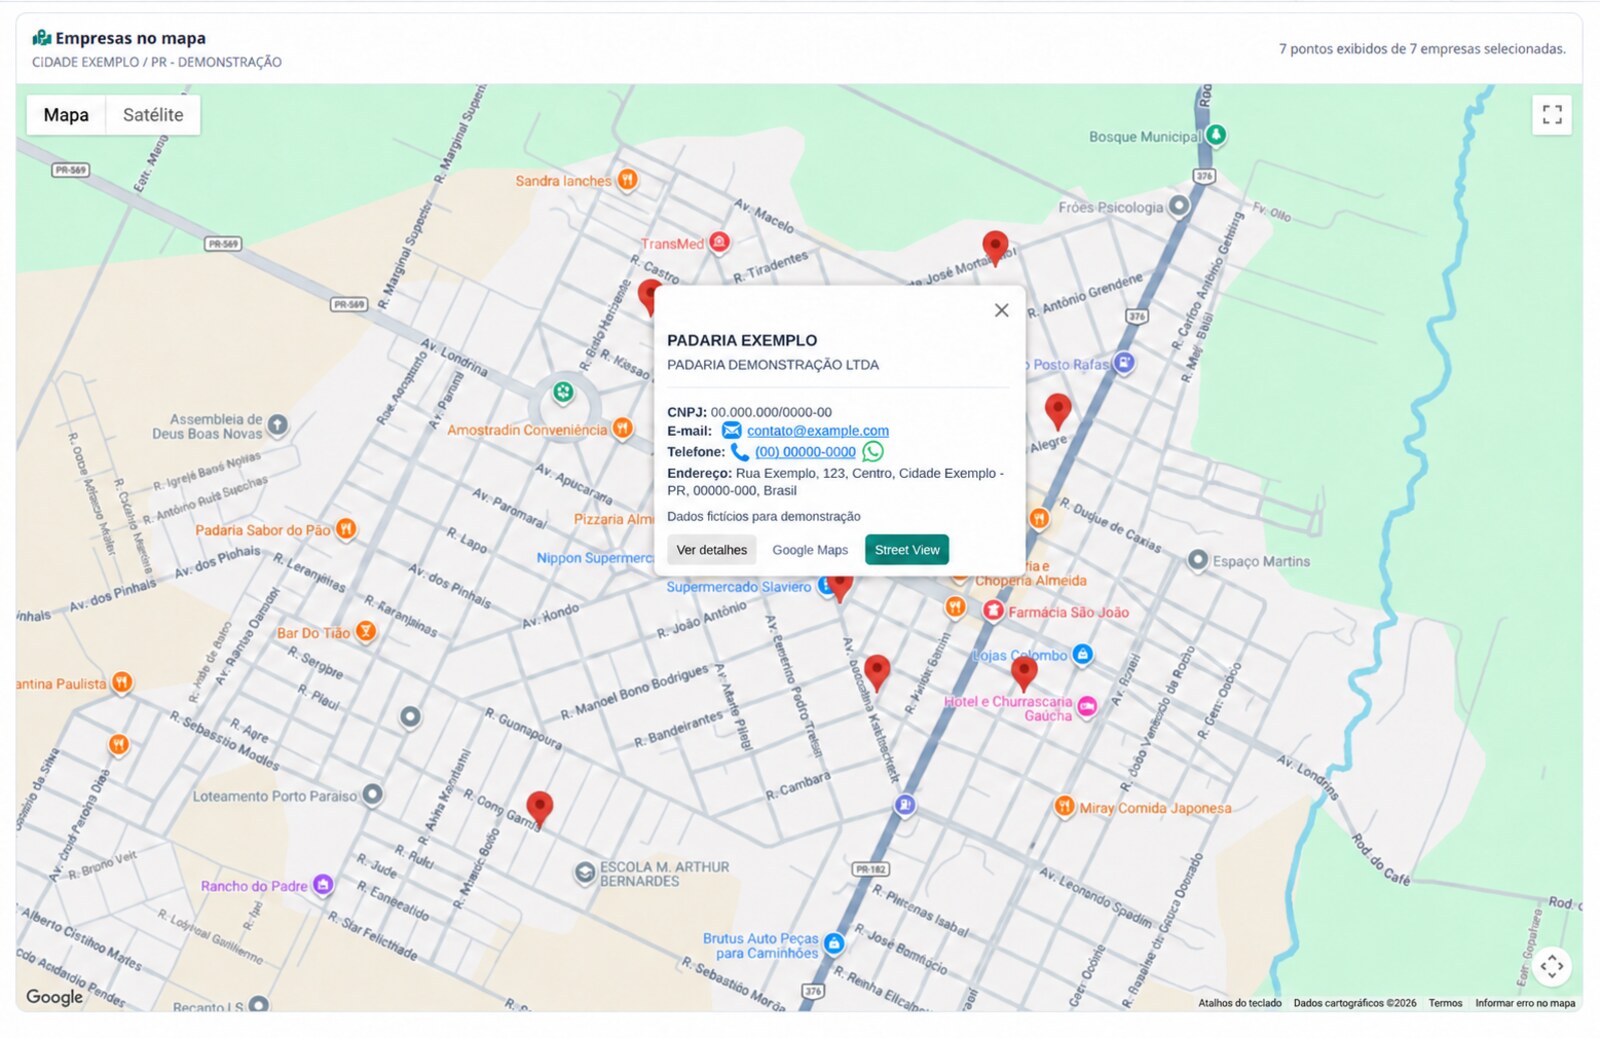
Task: Open Hotel e Churrascaria Gaúcha marker
Action: click(1087, 707)
